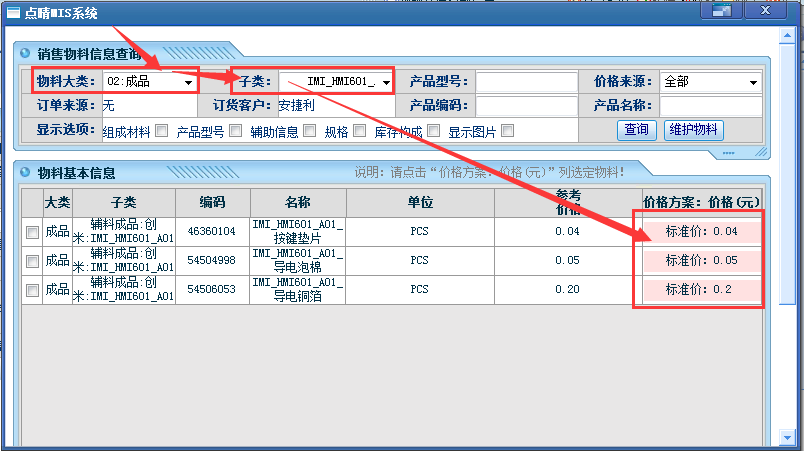Click the 维护物料 button
The height and width of the screenshot is (451, 804).
pos(693,130)
